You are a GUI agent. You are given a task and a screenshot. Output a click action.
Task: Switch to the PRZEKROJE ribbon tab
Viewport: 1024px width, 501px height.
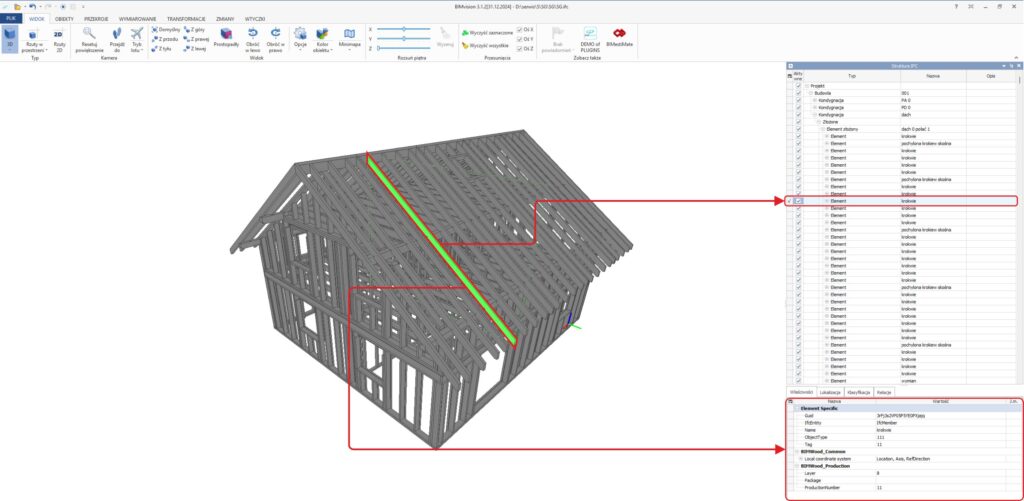tap(96, 18)
